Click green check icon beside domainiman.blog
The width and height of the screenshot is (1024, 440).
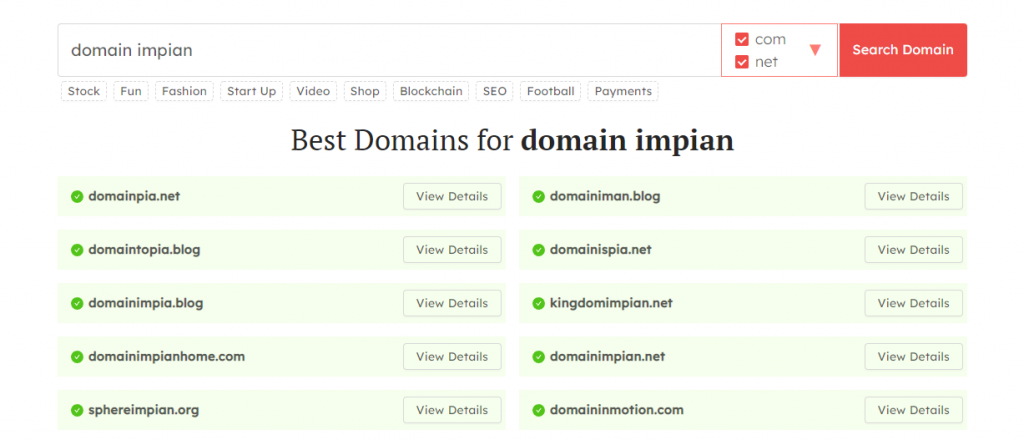[538, 197]
